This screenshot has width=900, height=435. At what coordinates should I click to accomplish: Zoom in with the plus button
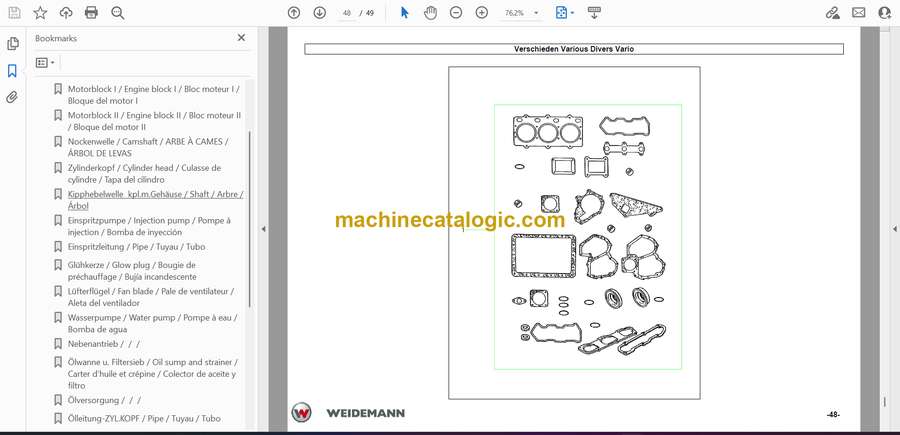pyautogui.click(x=482, y=13)
